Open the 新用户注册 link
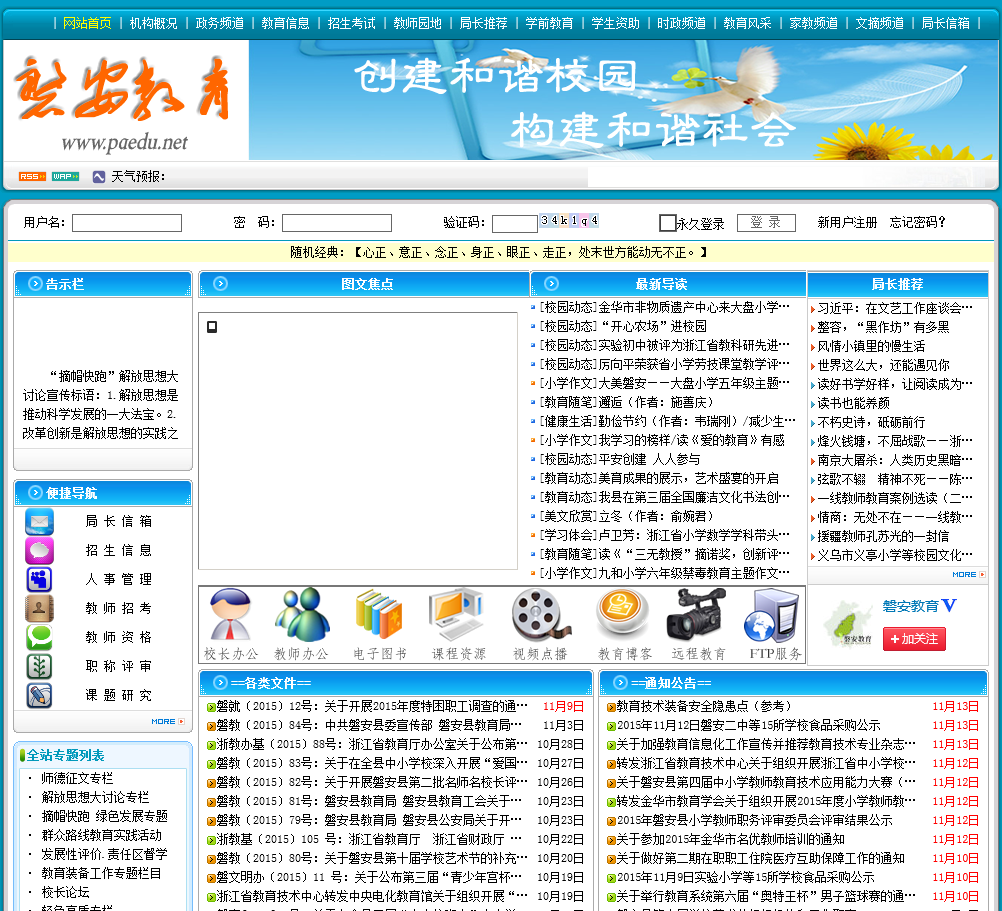Viewport: 1002px width, 911px height. tap(847, 222)
